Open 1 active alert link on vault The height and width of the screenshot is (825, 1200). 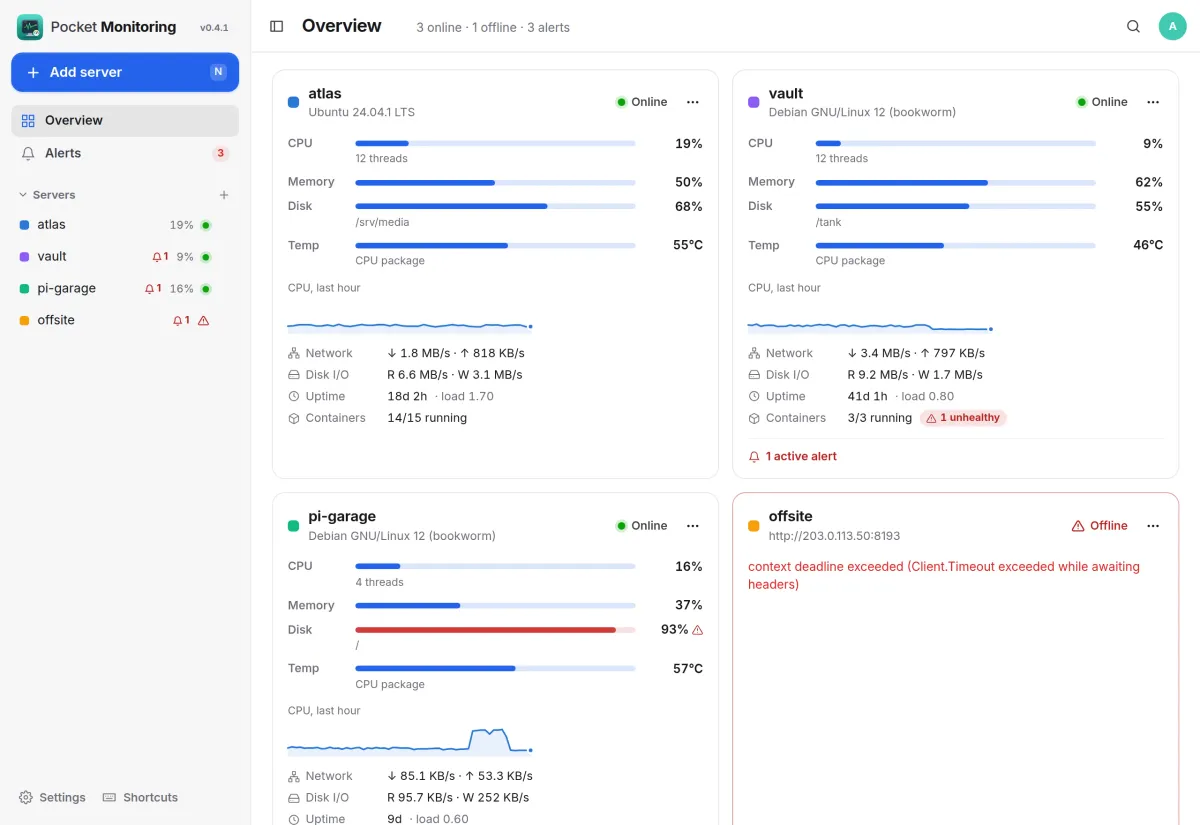[793, 456]
